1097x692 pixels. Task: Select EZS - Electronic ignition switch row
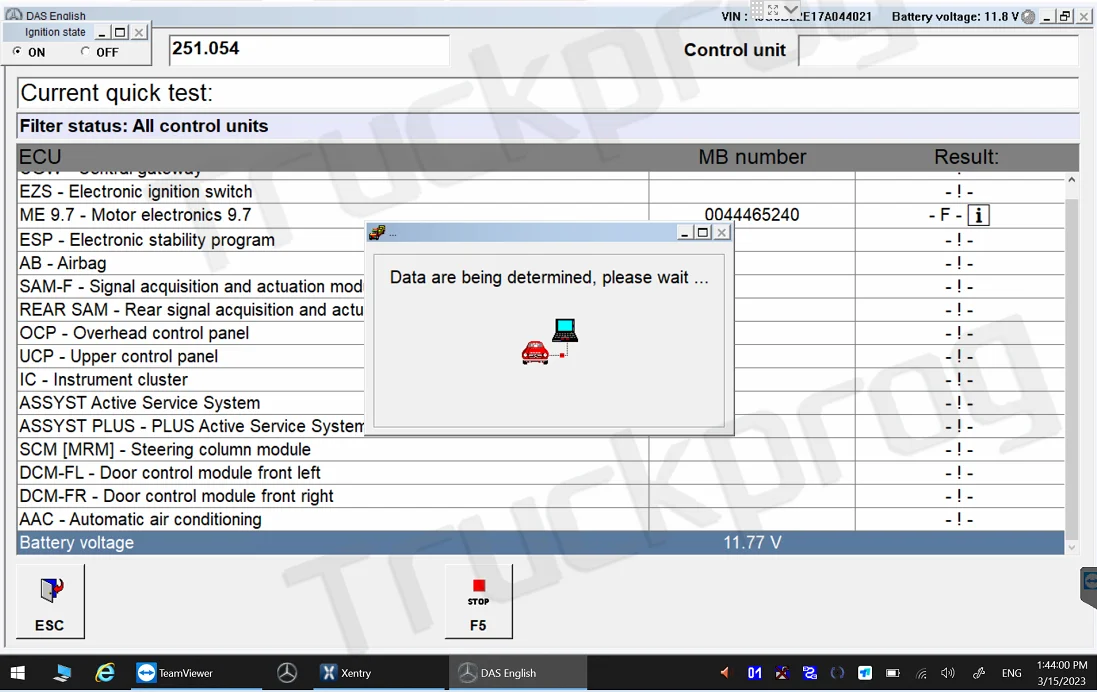[x=540, y=192]
